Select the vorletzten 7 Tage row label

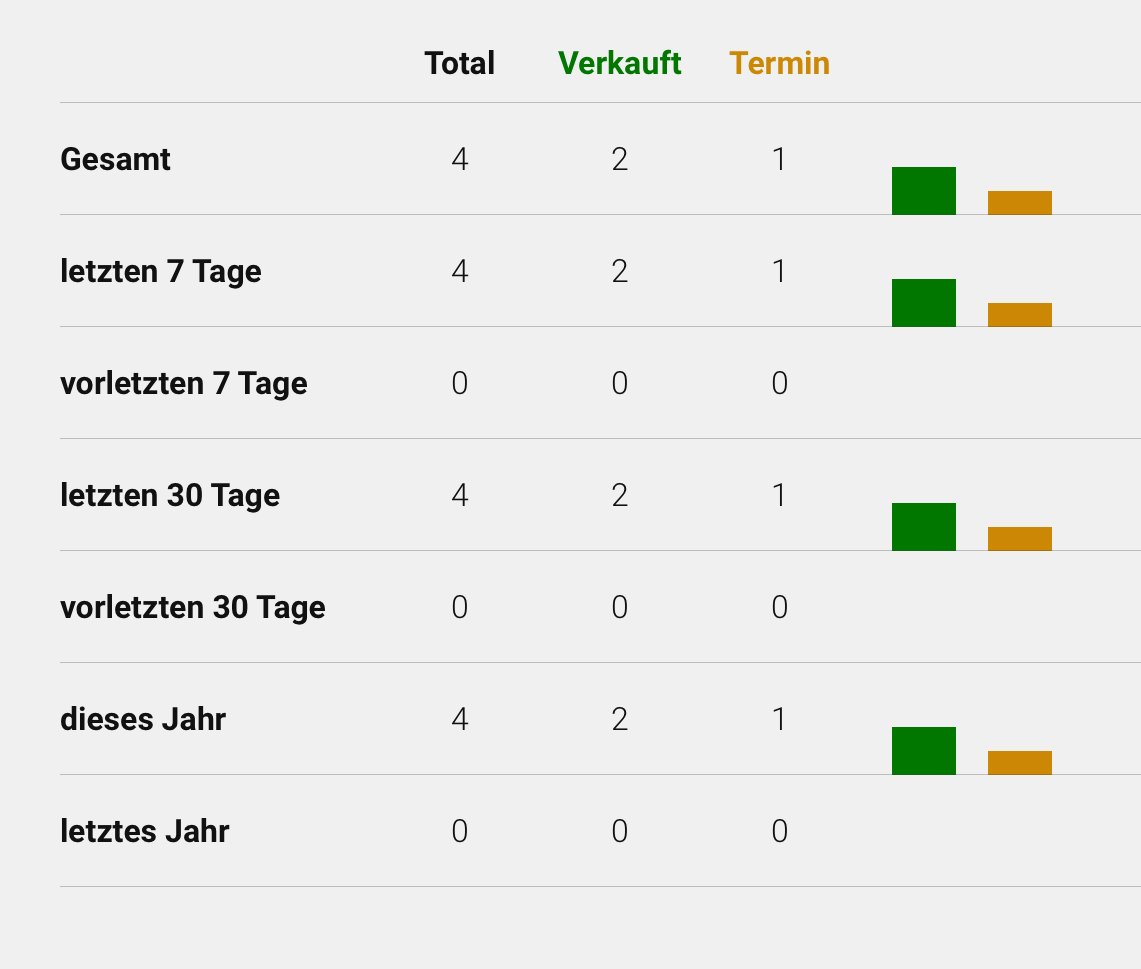click(183, 383)
